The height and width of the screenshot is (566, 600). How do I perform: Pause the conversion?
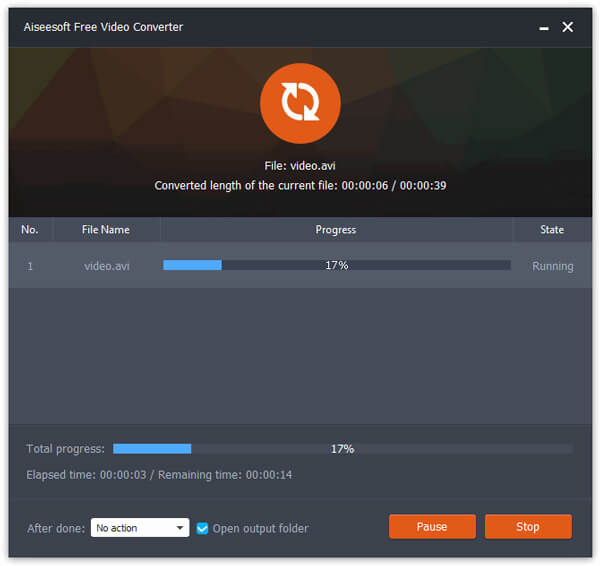[432, 527]
